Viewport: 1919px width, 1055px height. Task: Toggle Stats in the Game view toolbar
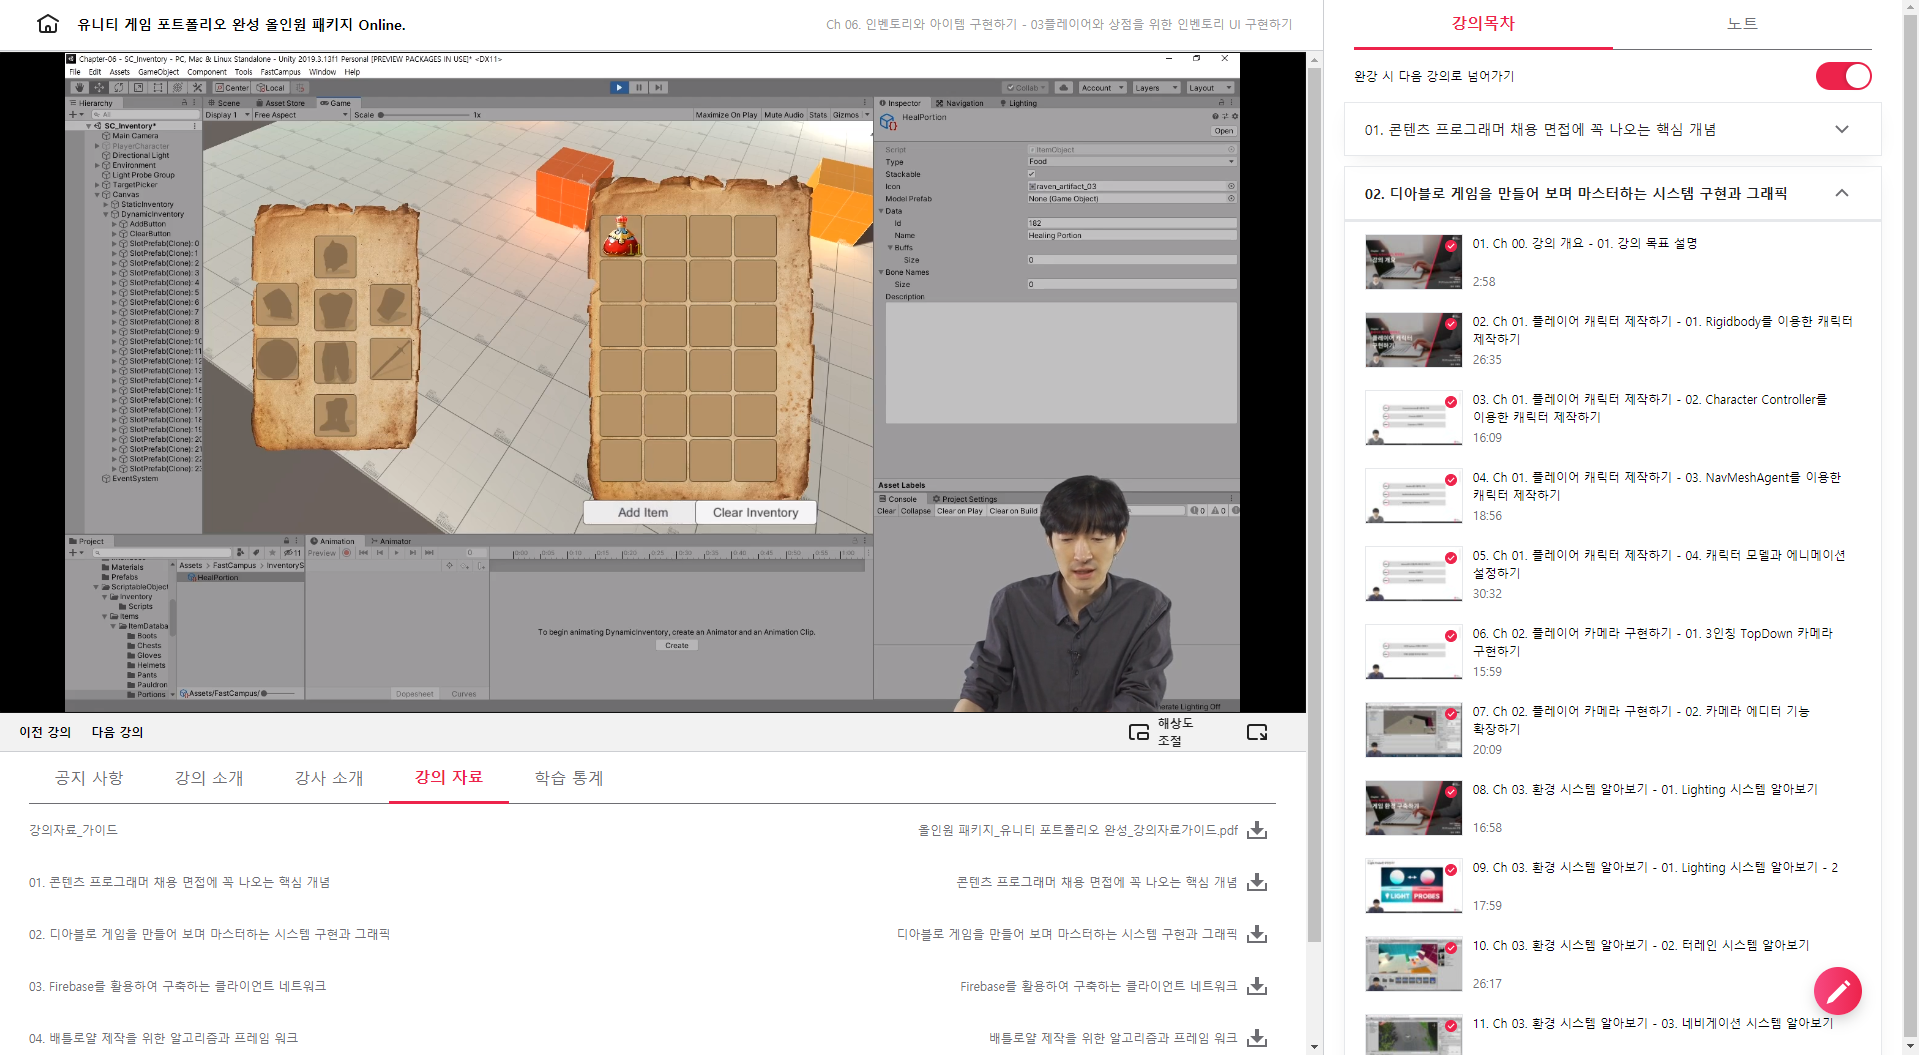[818, 115]
